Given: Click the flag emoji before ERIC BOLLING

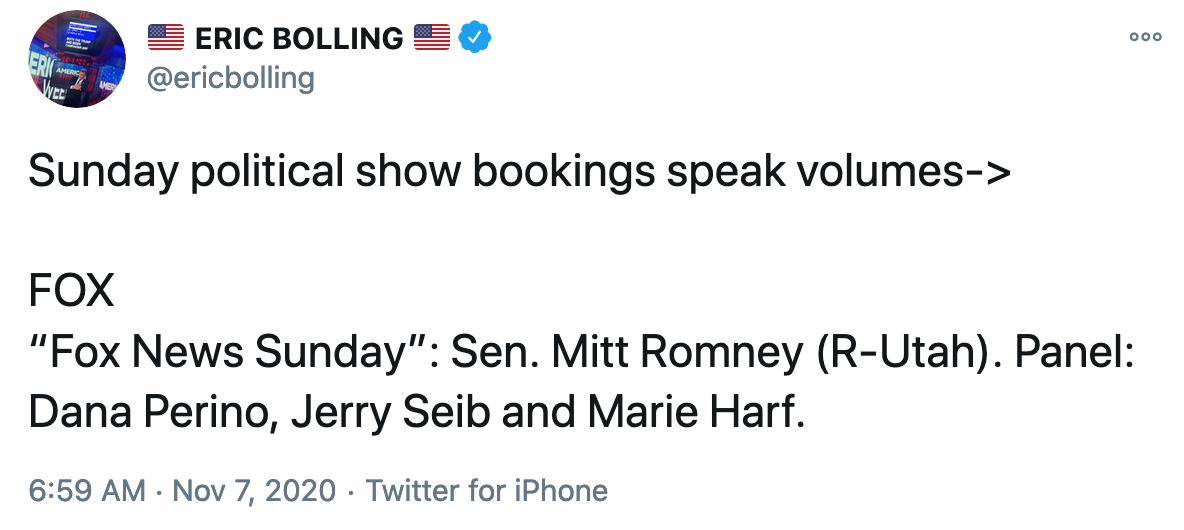Looking at the screenshot, I should coord(165,37).
